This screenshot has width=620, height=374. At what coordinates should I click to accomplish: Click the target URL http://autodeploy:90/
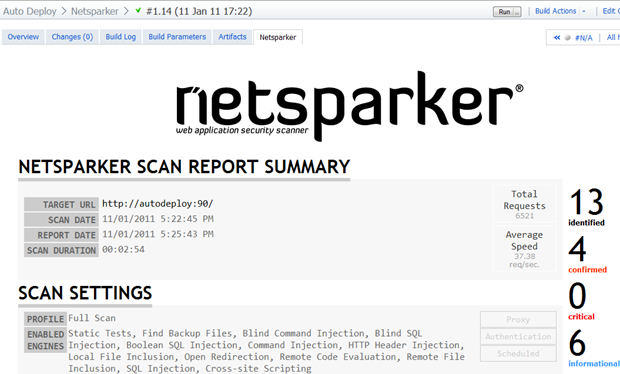(157, 204)
